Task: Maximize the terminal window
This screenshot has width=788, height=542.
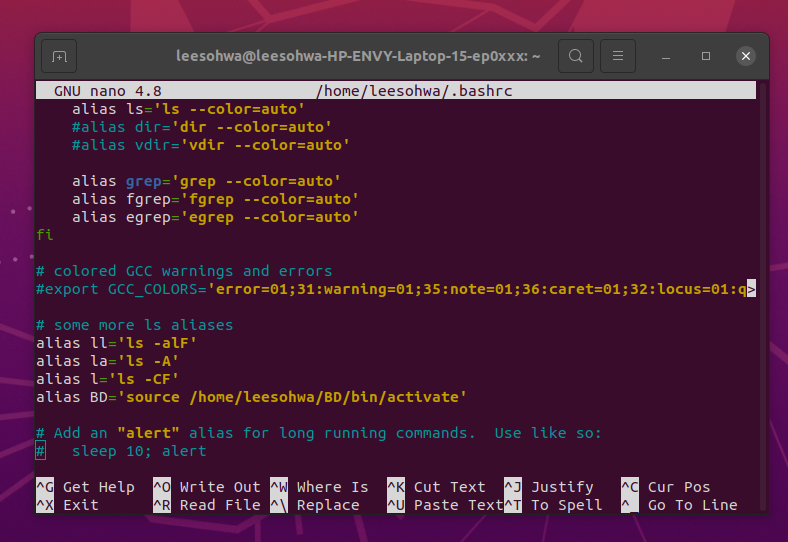Action: (706, 56)
